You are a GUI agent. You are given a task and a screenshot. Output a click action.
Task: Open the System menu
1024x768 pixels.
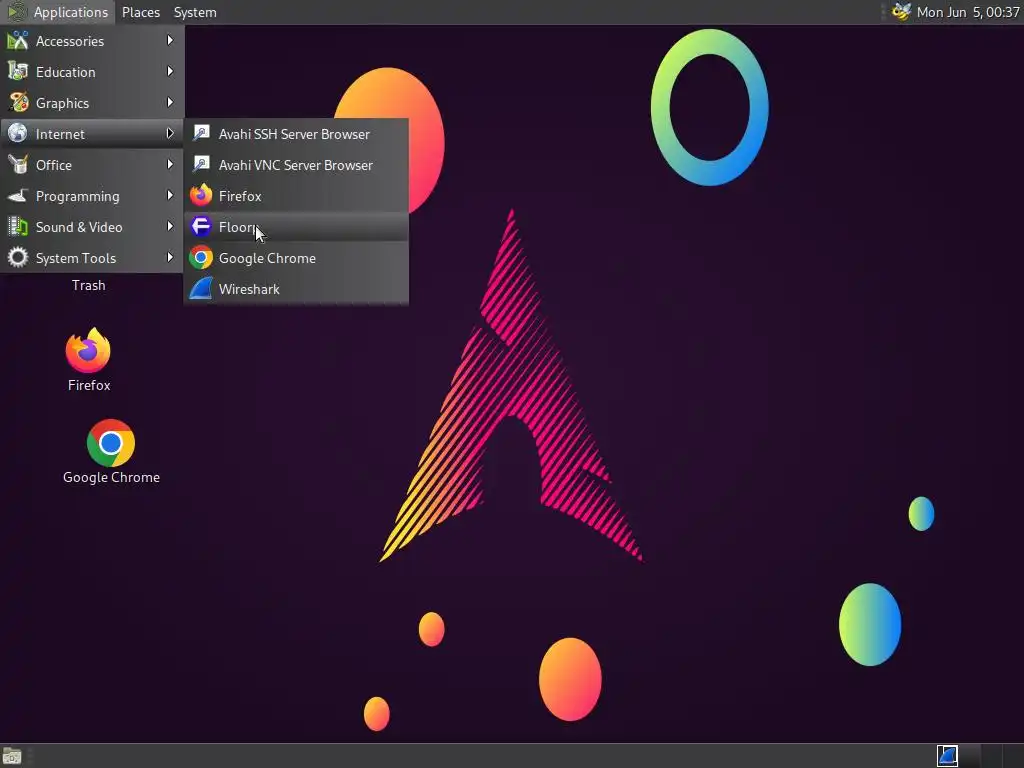195,12
